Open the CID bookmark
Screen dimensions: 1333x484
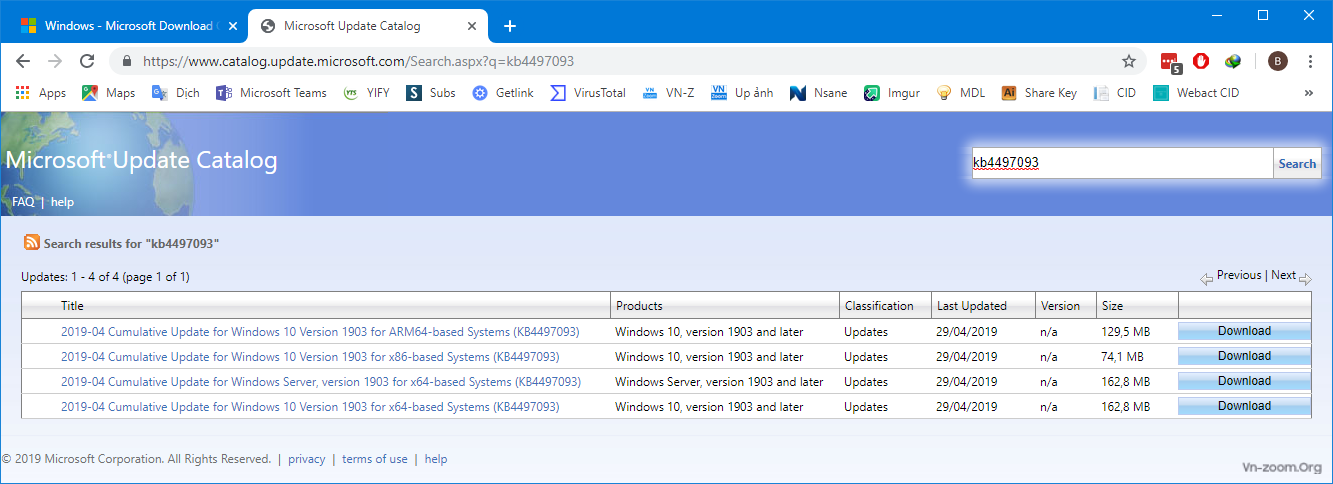[1115, 93]
